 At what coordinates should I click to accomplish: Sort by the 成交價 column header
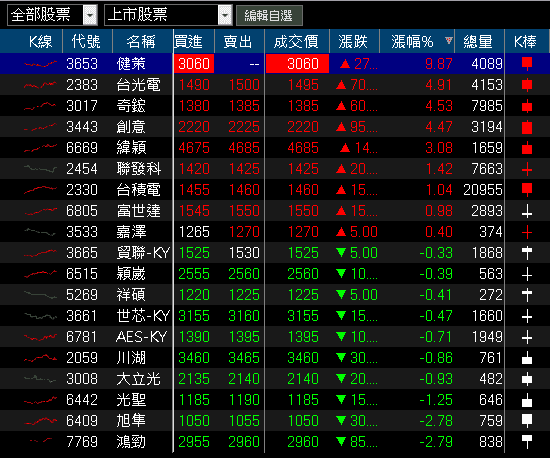pos(296,41)
